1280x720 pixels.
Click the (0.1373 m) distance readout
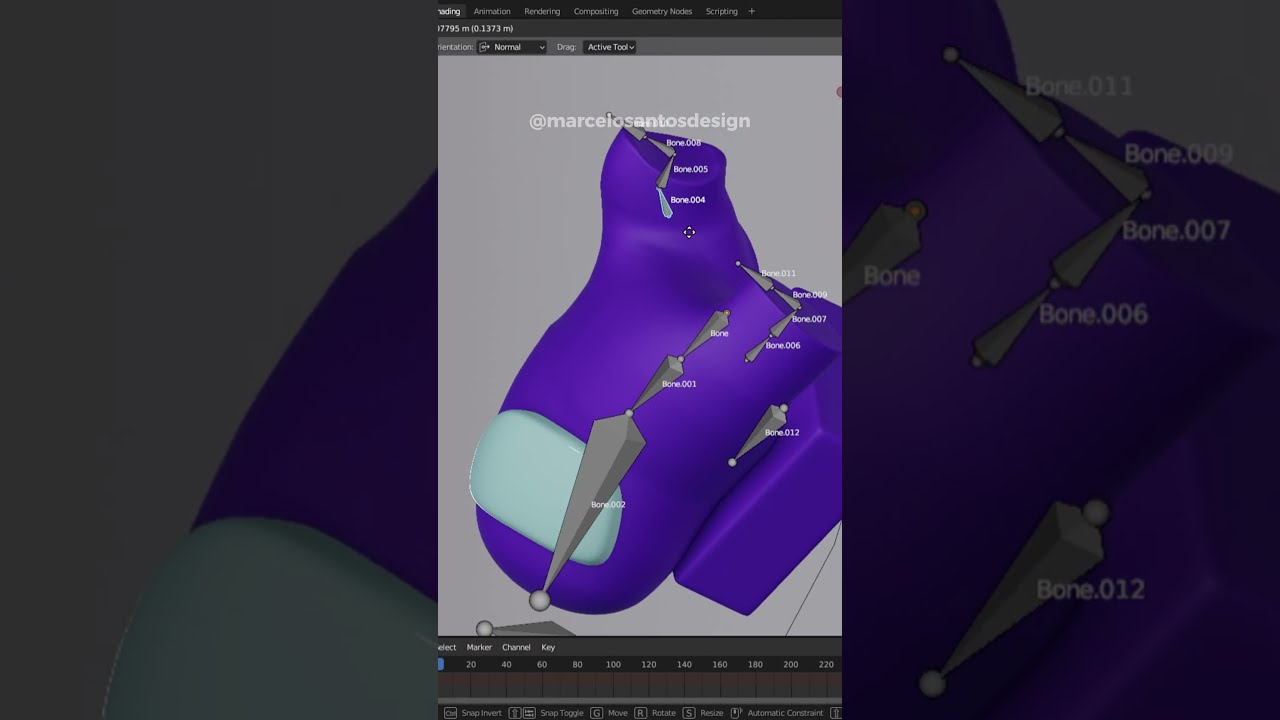(x=493, y=28)
